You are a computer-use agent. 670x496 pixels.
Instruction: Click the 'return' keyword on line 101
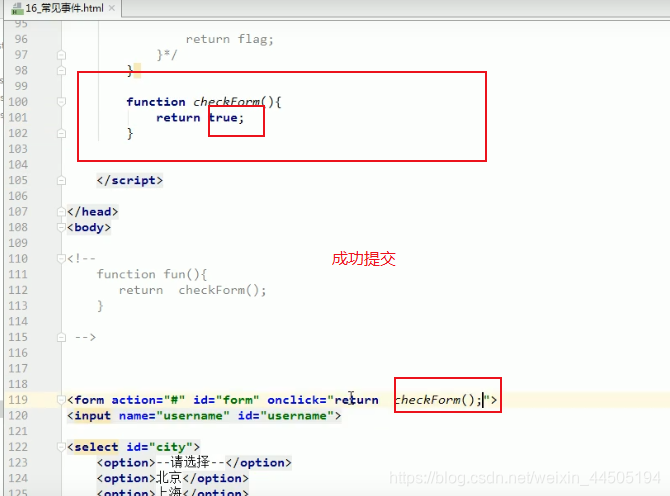tap(178, 117)
